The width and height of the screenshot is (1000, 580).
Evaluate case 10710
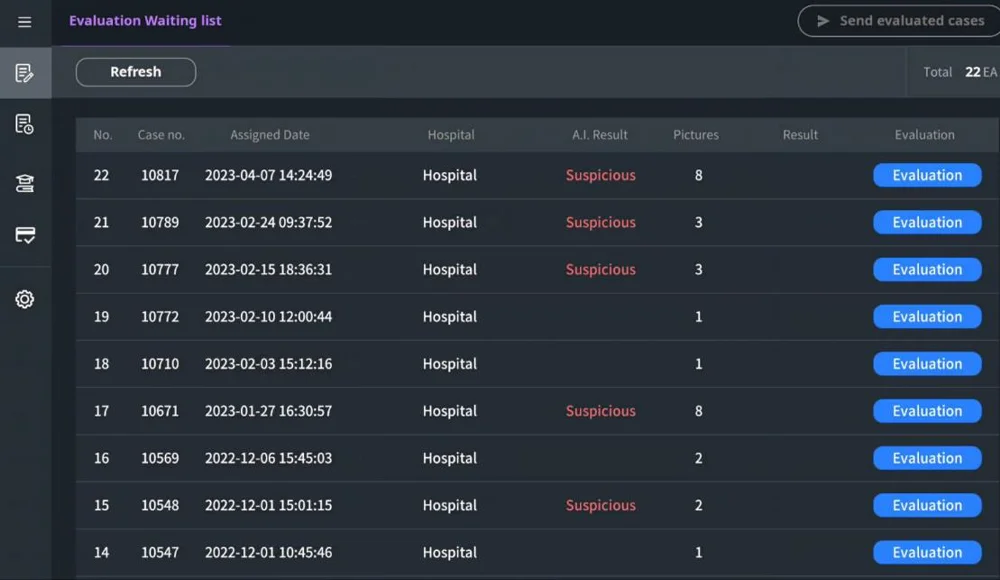[927, 364]
